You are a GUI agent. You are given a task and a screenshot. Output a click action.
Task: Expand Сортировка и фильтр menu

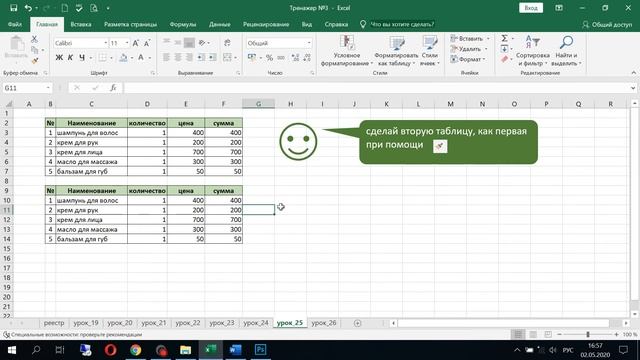coord(533,51)
